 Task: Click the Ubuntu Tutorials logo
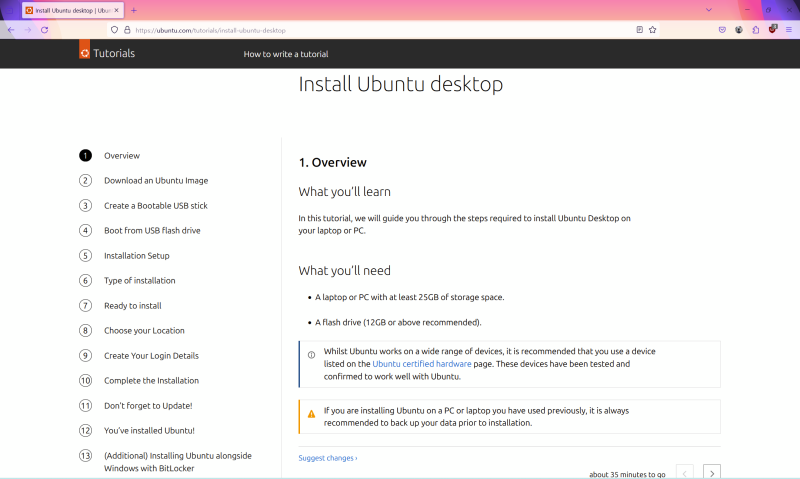click(x=107, y=53)
